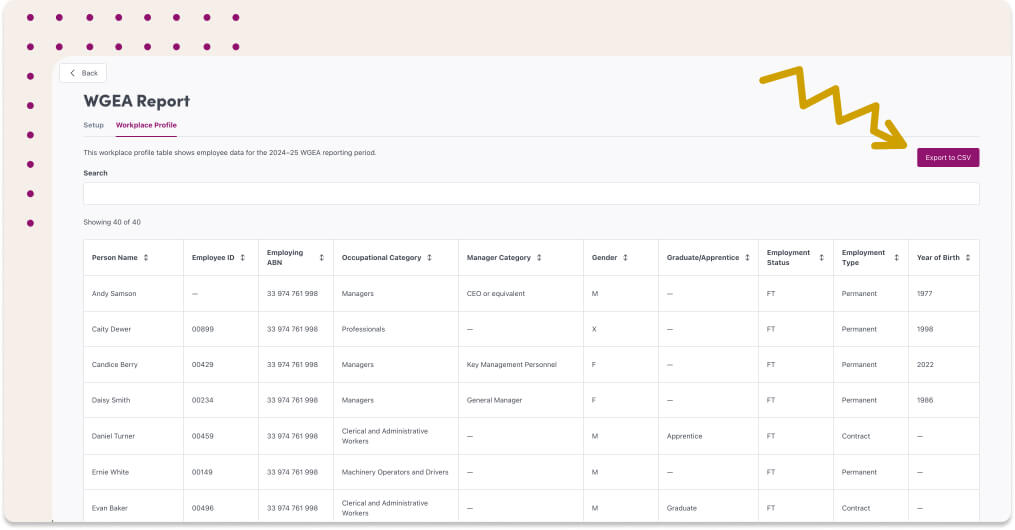Viewport: 1015px width, 530px height.
Task: Click Daisy Smith row name
Action: [111, 401]
